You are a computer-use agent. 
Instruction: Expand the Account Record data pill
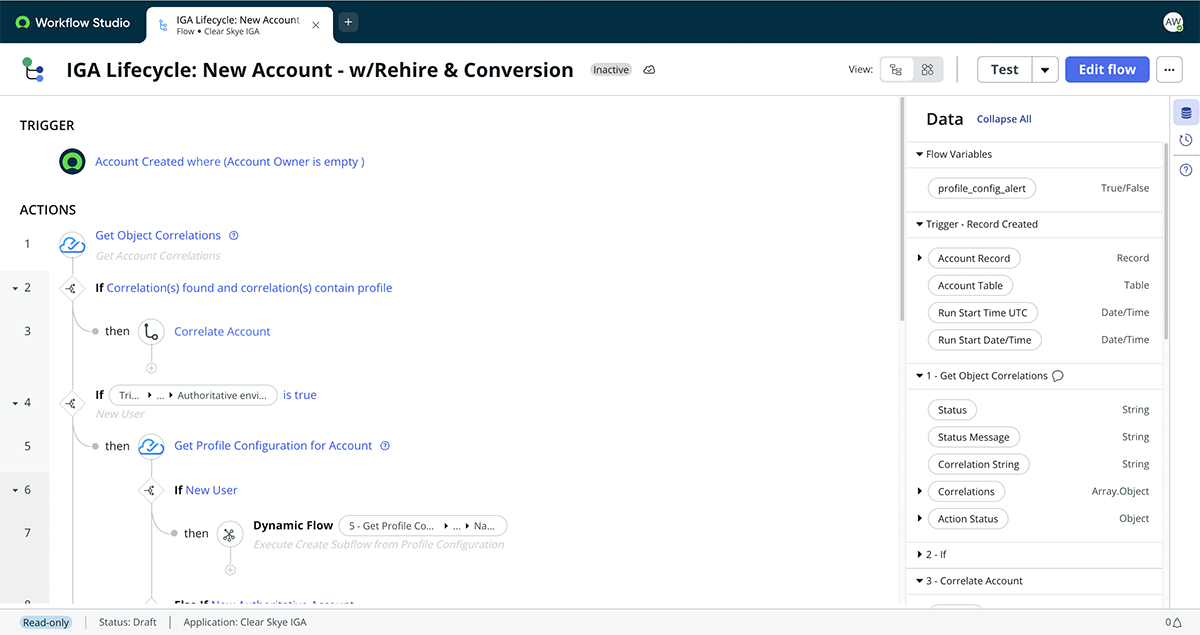pos(919,258)
